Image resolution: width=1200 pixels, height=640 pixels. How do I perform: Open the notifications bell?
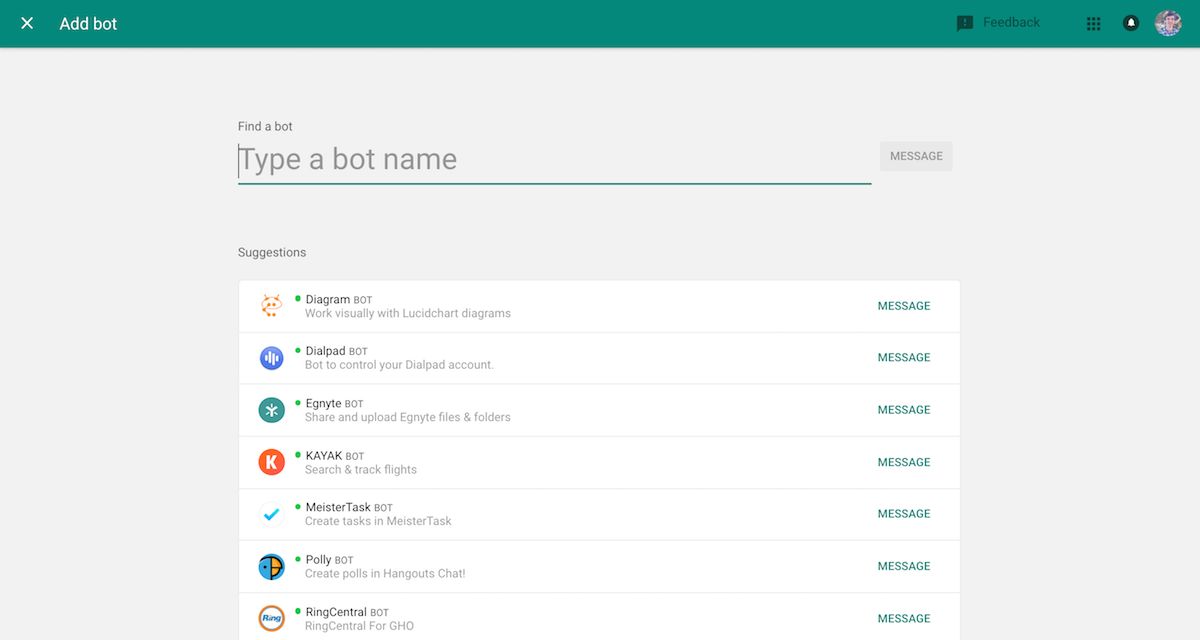pyautogui.click(x=1131, y=23)
